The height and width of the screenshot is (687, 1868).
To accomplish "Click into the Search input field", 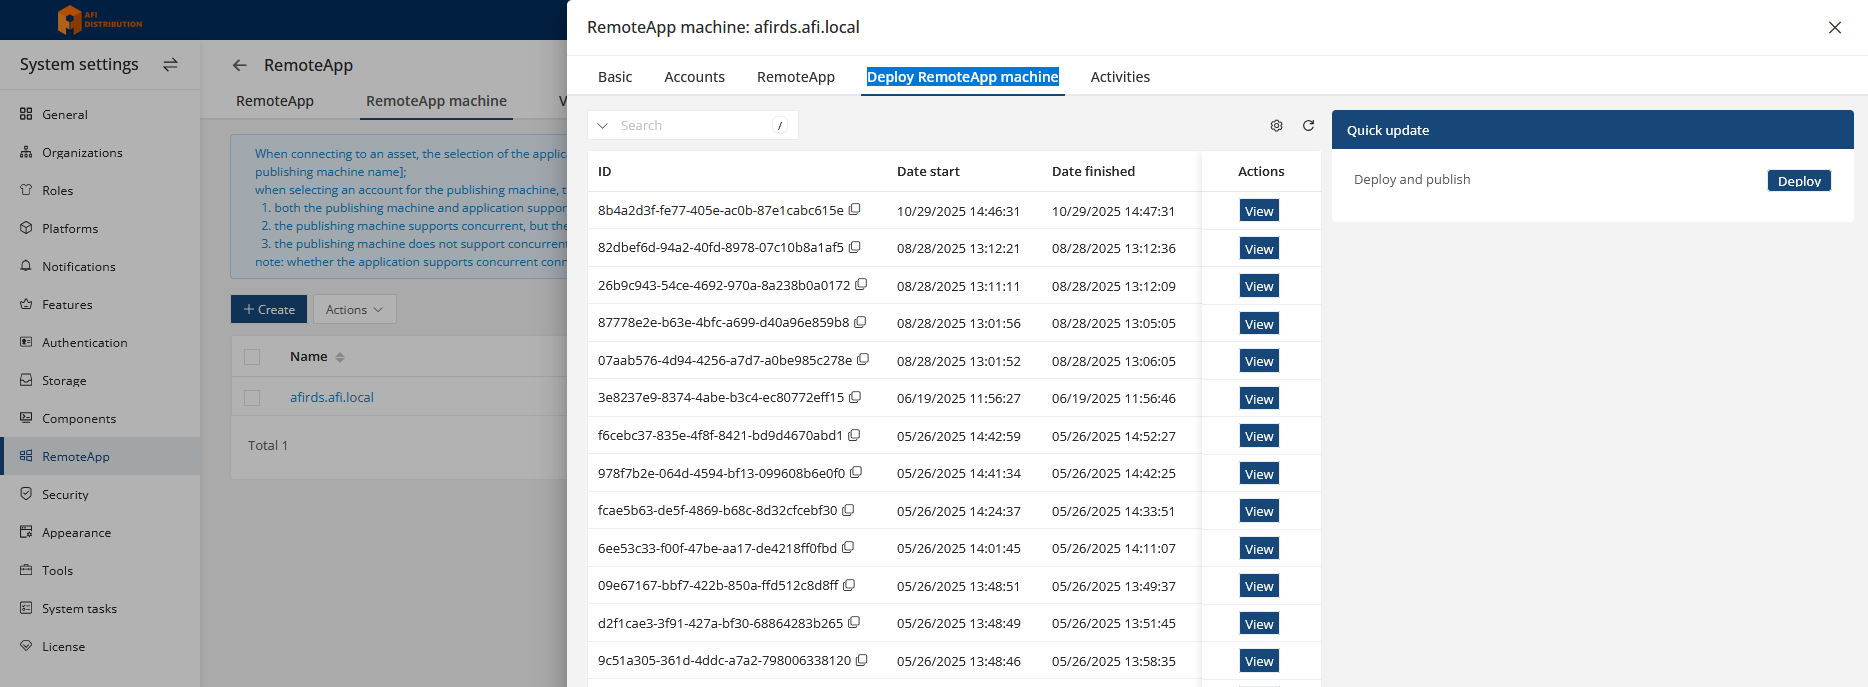I will pyautogui.click(x=694, y=126).
